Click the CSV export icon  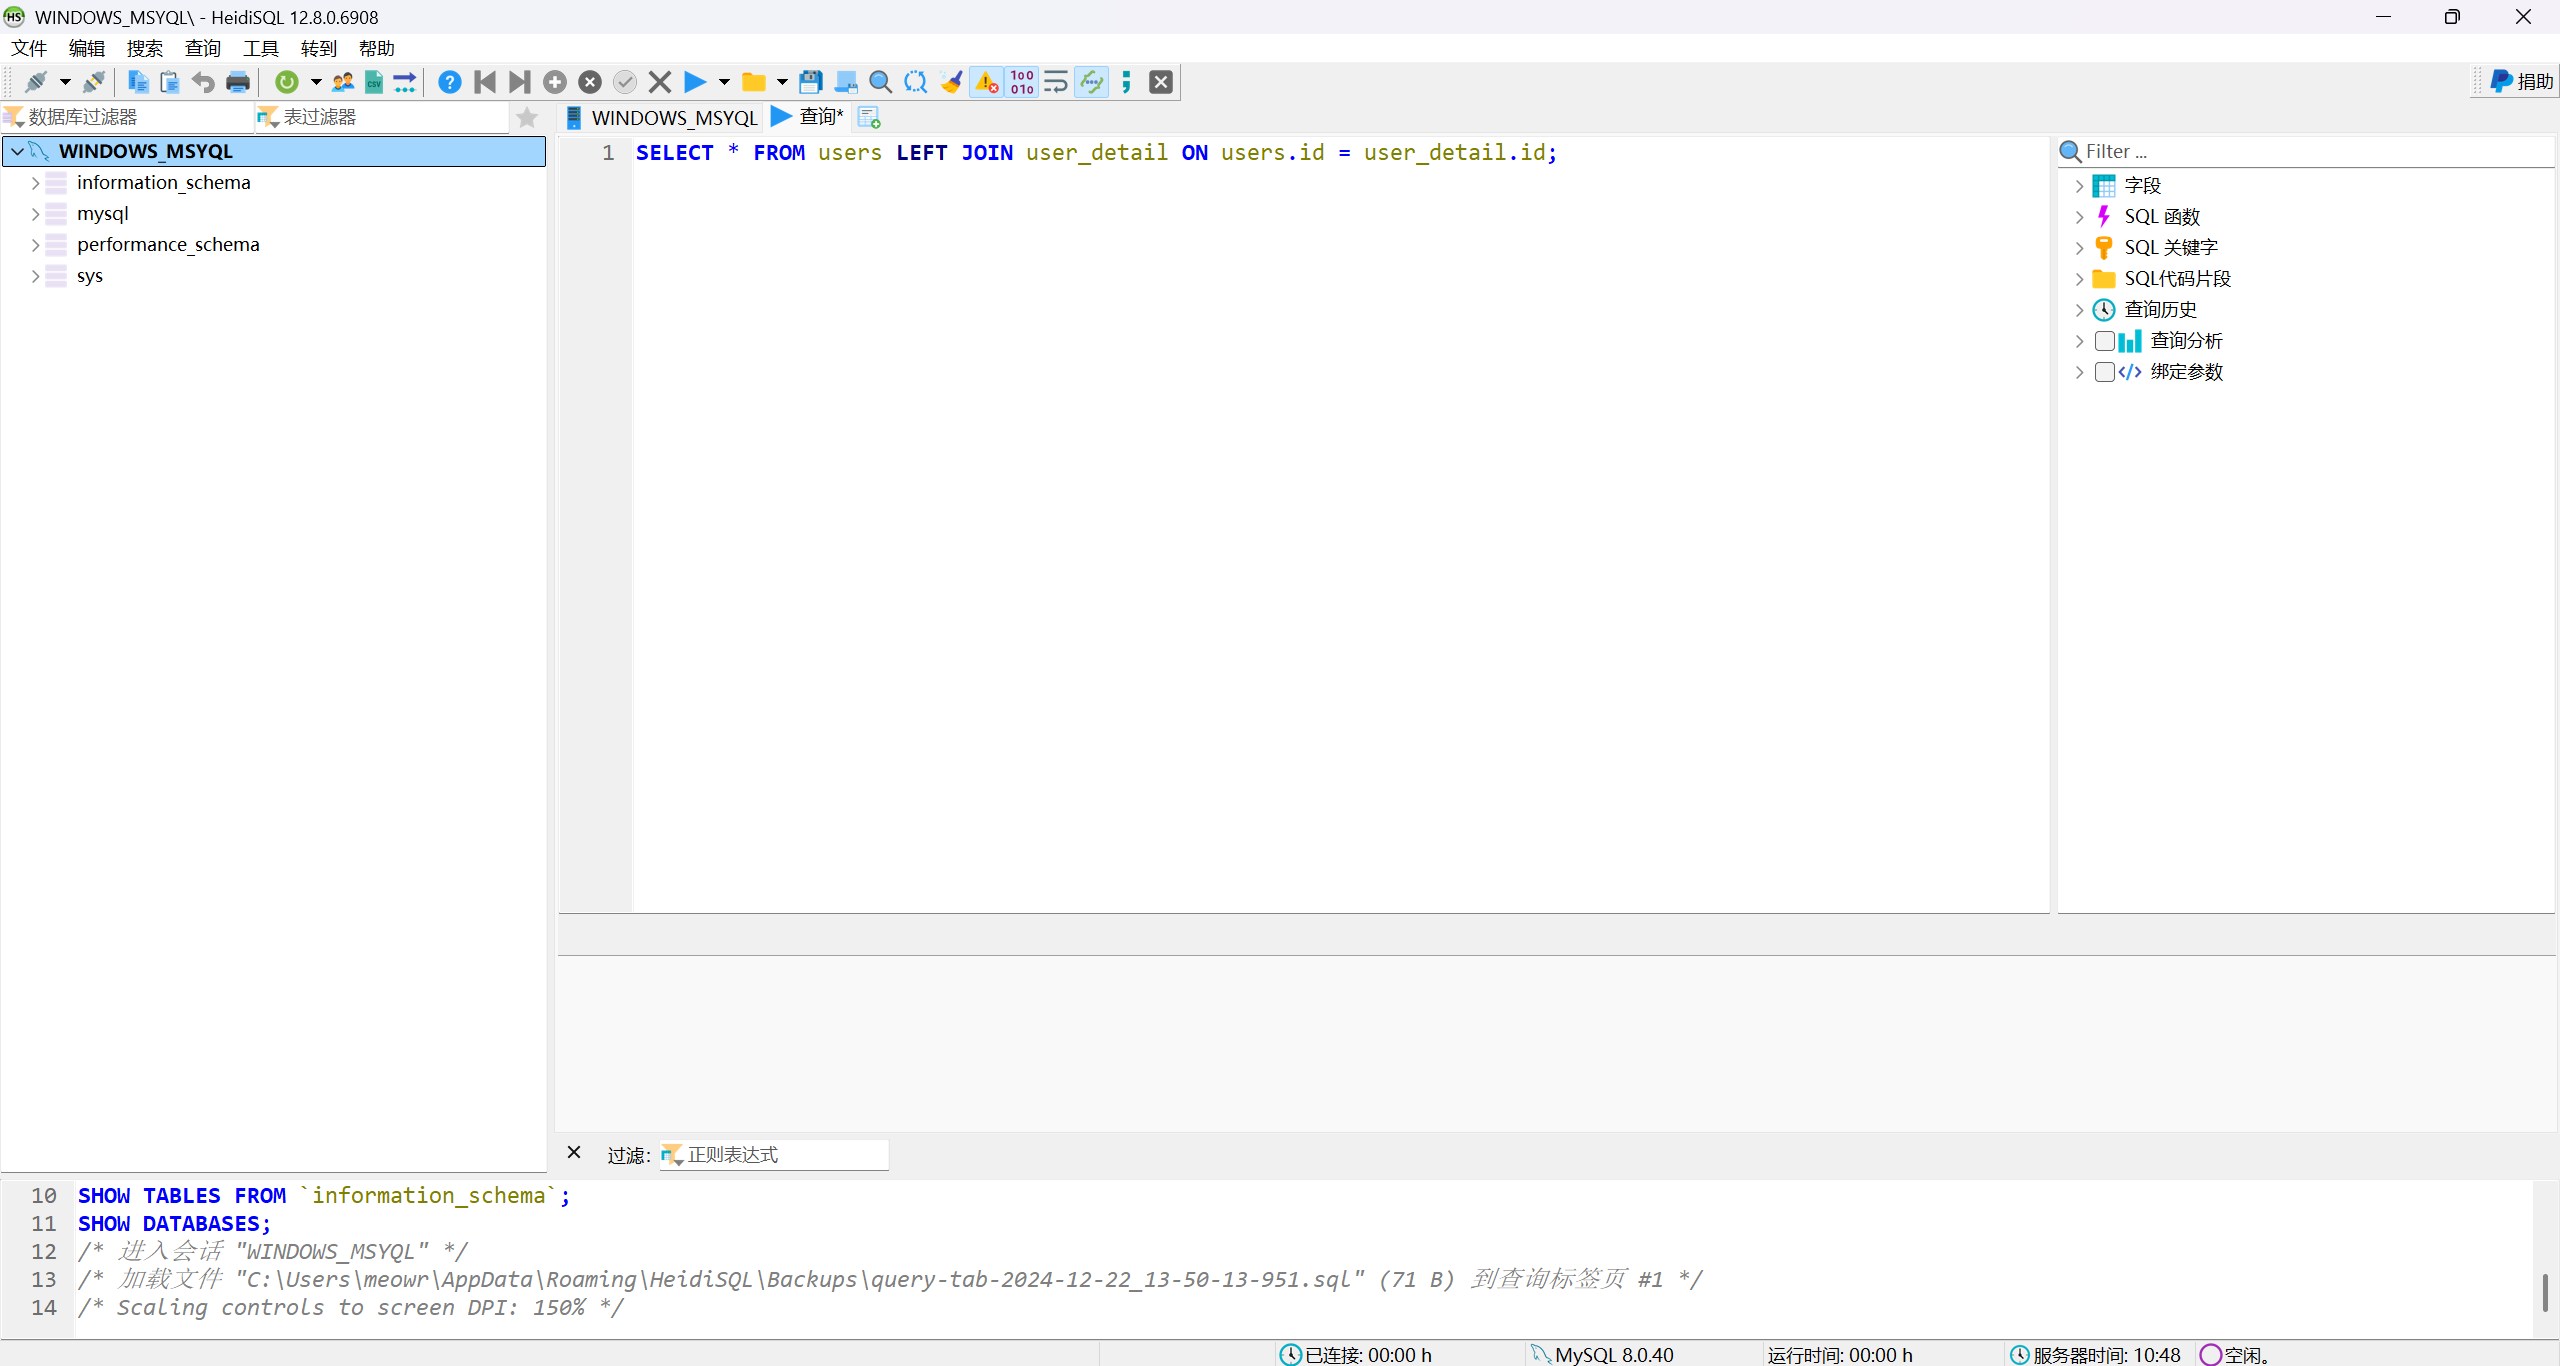pos(373,82)
